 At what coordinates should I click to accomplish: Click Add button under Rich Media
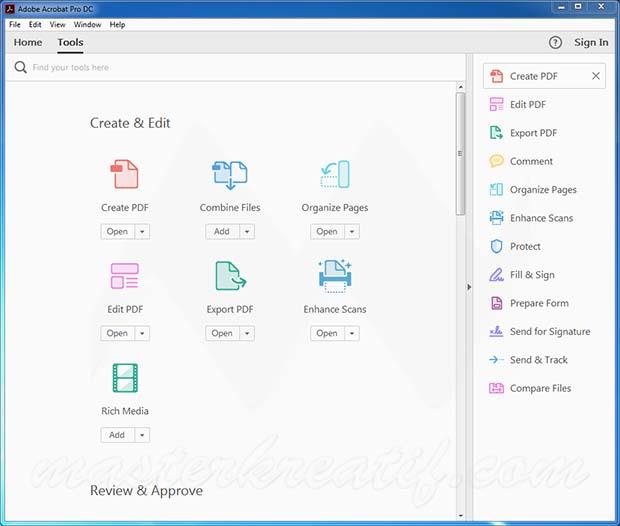(x=118, y=435)
